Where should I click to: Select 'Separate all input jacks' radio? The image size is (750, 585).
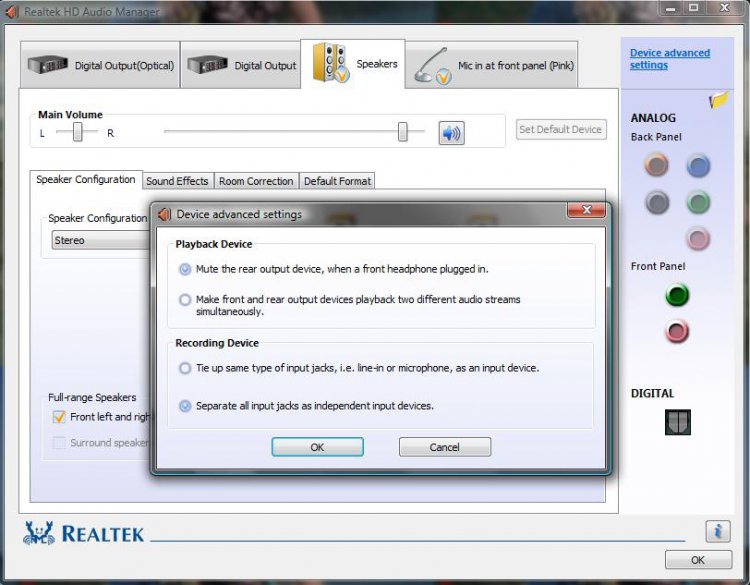tap(185, 406)
